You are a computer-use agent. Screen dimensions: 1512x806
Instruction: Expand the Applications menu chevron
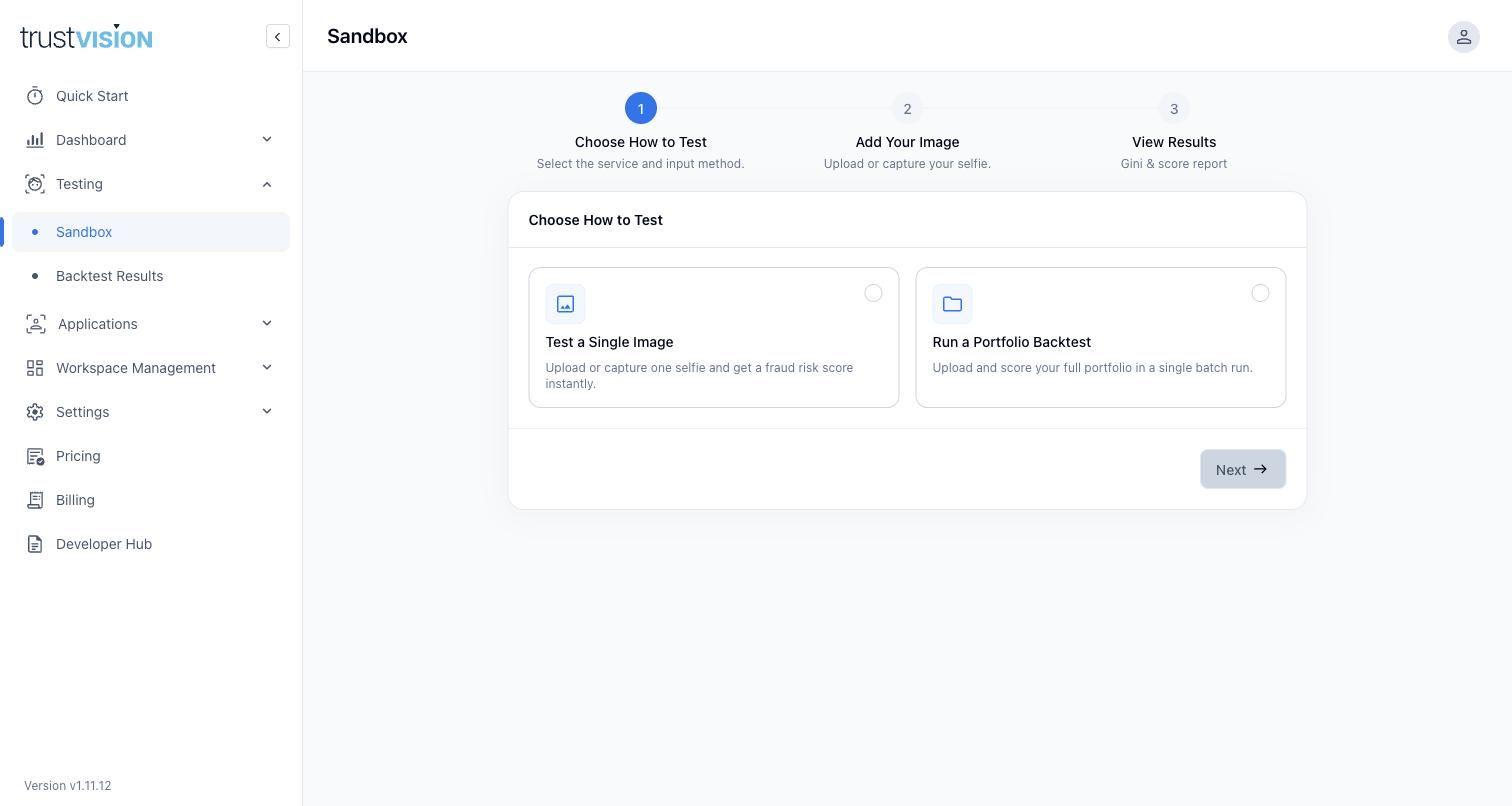(267, 324)
